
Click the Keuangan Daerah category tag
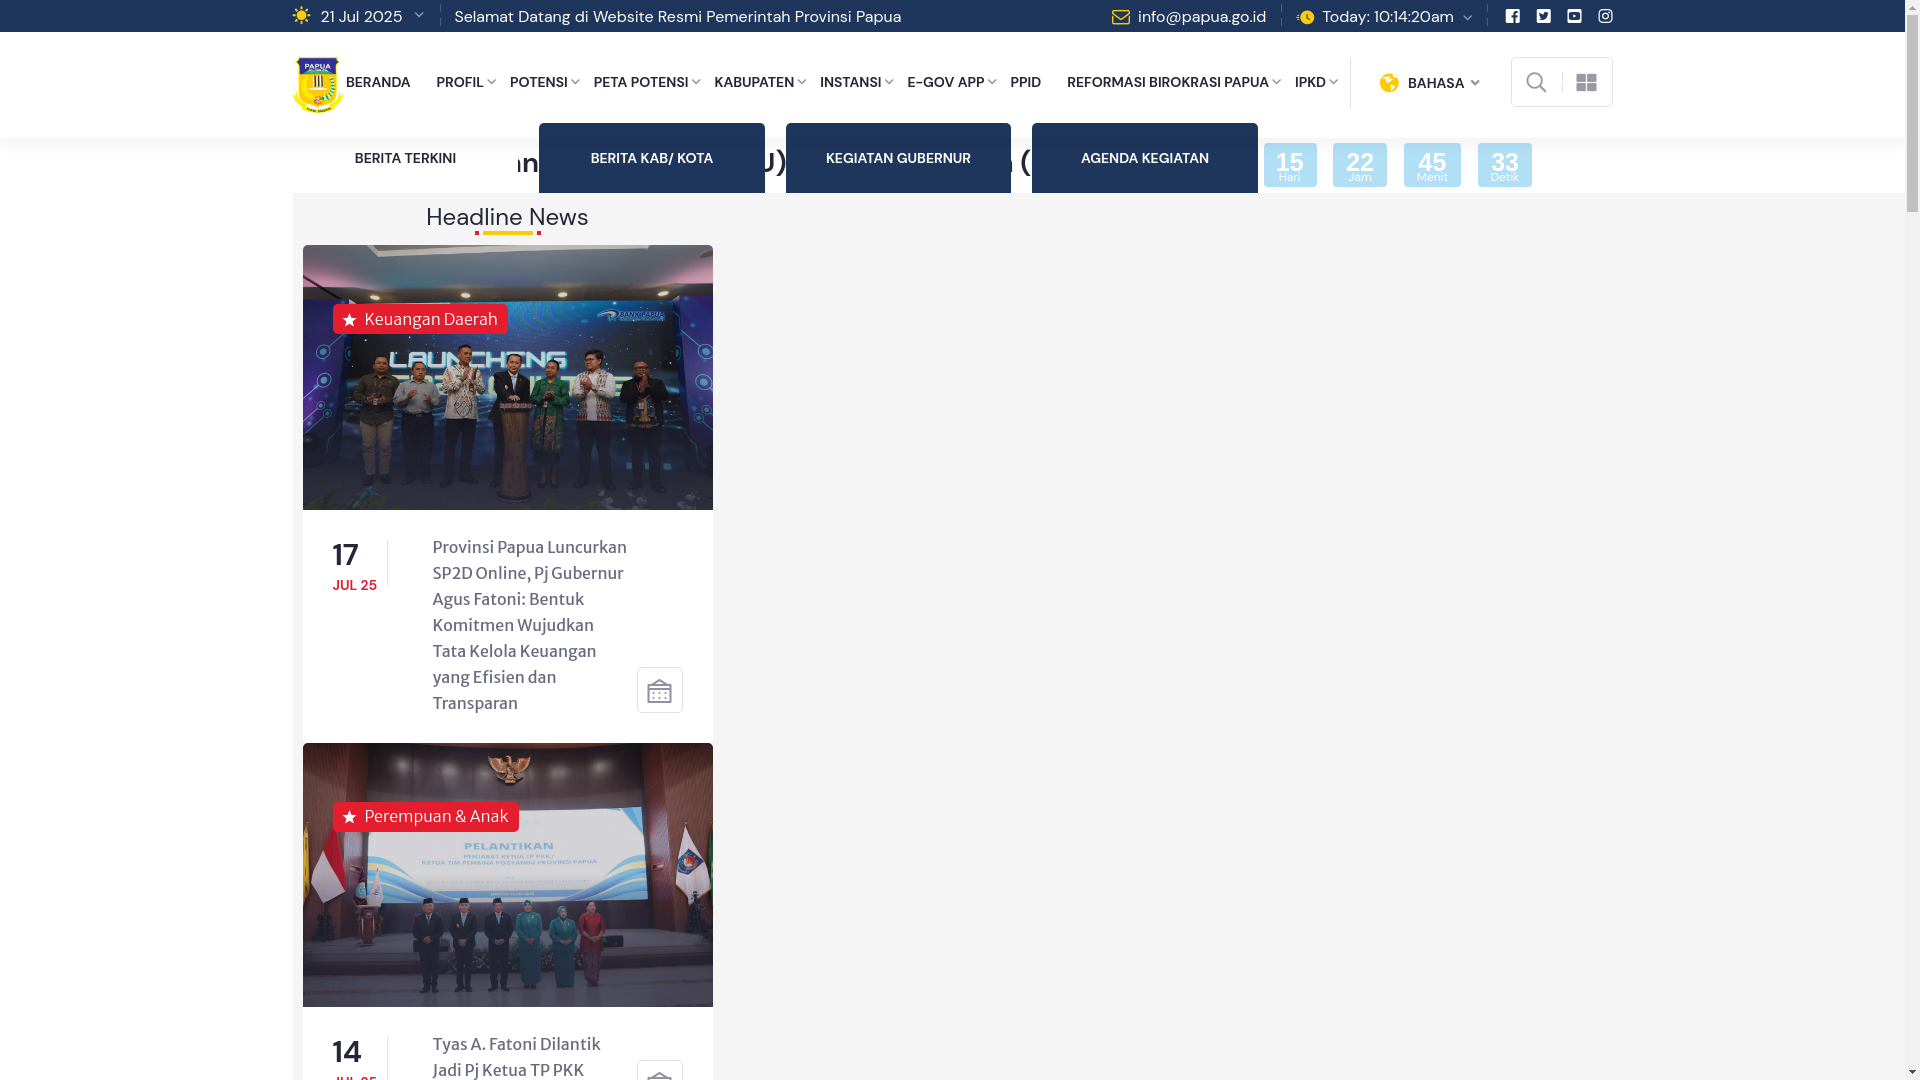(420, 319)
